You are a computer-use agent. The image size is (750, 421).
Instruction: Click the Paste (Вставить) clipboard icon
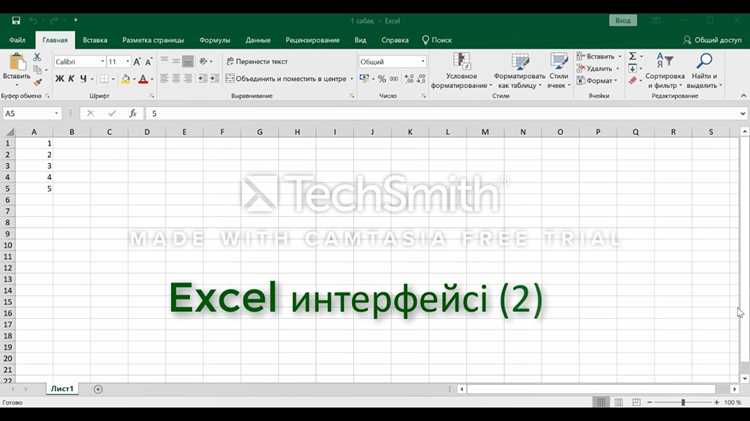coord(17,63)
